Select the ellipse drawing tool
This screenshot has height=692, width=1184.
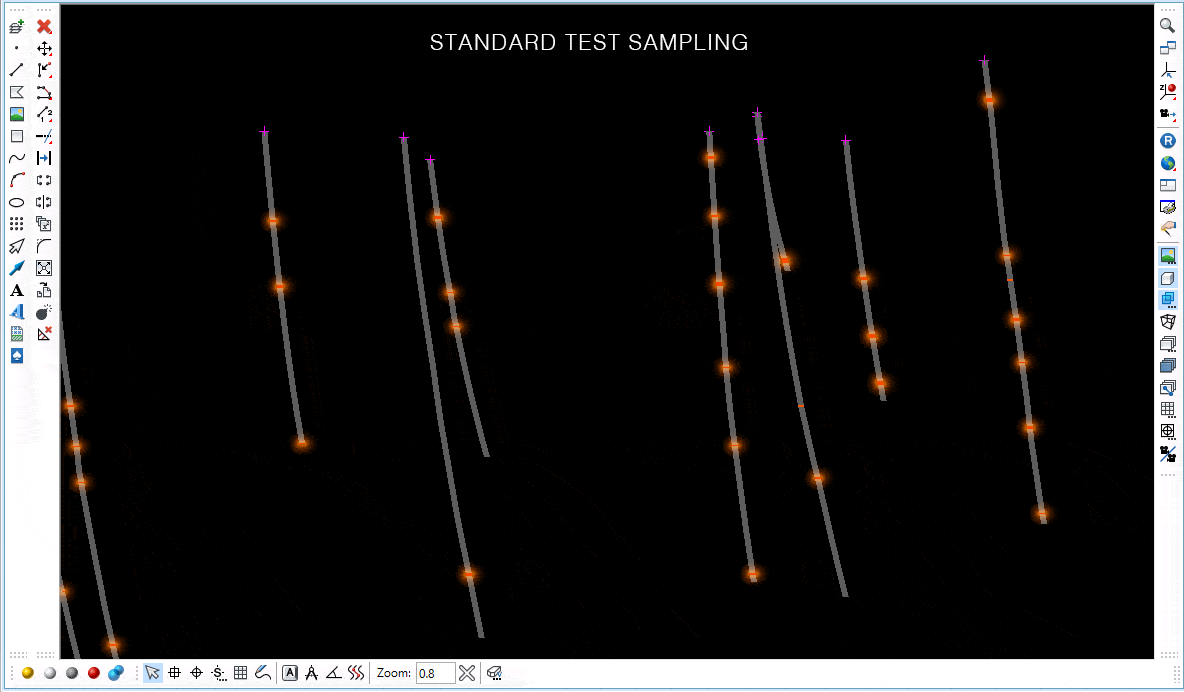(17, 202)
